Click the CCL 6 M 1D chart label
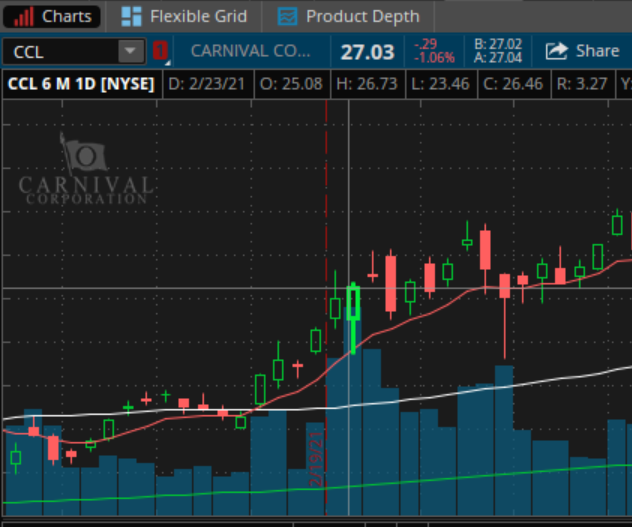Viewport: 632px width, 527px height. coord(80,84)
